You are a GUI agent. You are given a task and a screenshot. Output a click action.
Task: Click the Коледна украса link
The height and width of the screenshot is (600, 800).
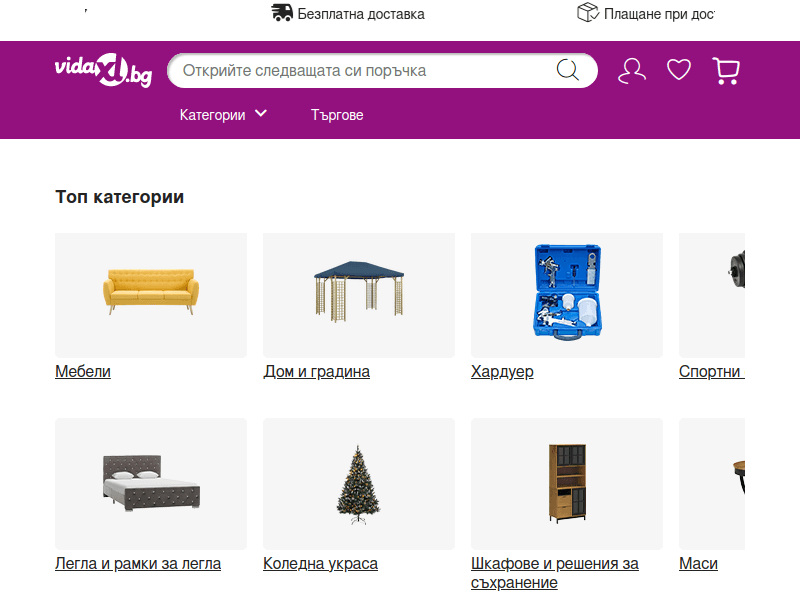pyautogui.click(x=320, y=563)
